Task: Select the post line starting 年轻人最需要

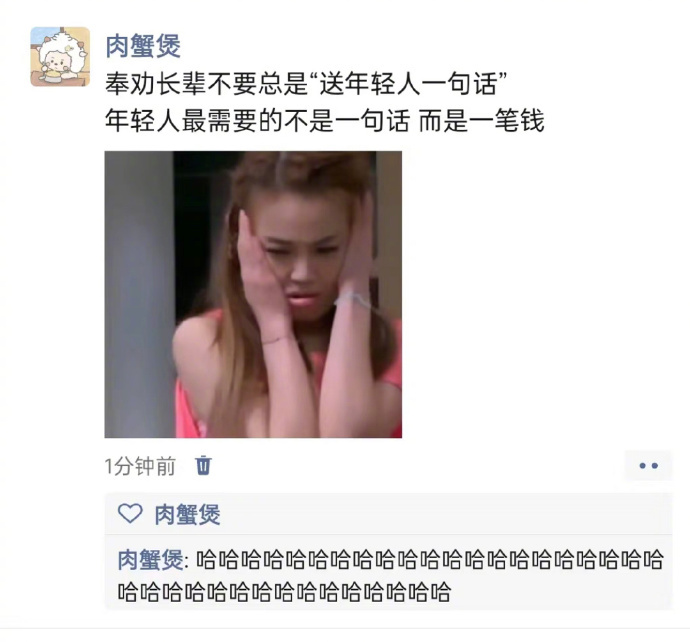Action: point(325,120)
